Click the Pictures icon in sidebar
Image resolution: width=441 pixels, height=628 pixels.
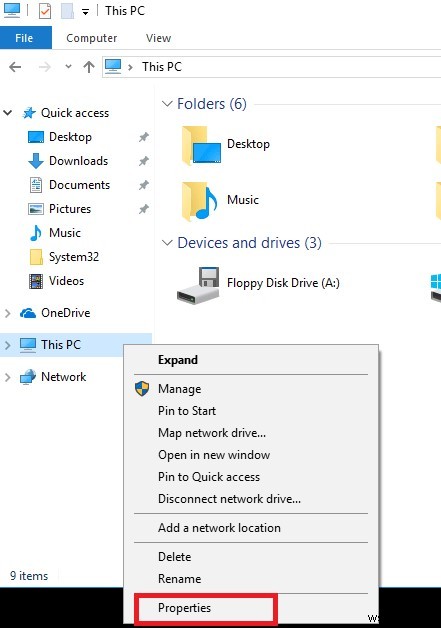pyautogui.click(x=36, y=209)
